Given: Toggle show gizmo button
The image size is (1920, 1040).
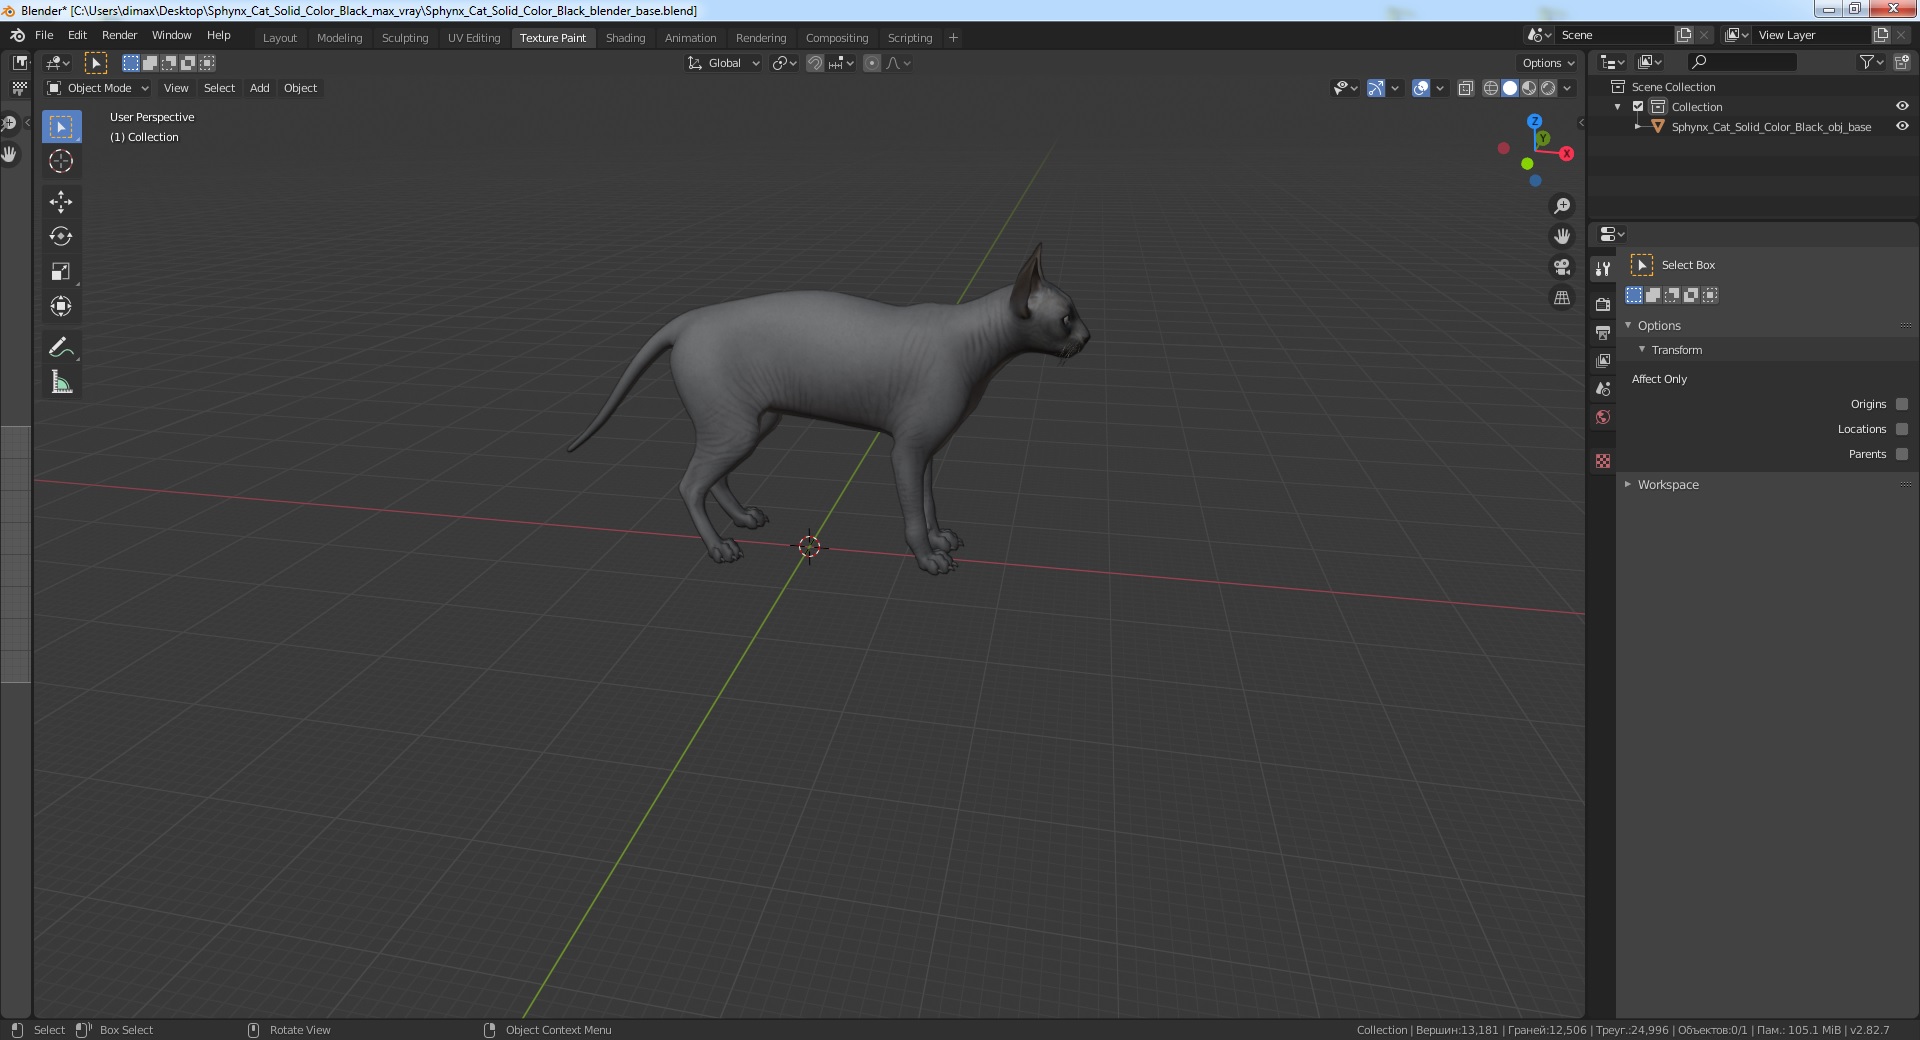Looking at the screenshot, I should 1376,88.
